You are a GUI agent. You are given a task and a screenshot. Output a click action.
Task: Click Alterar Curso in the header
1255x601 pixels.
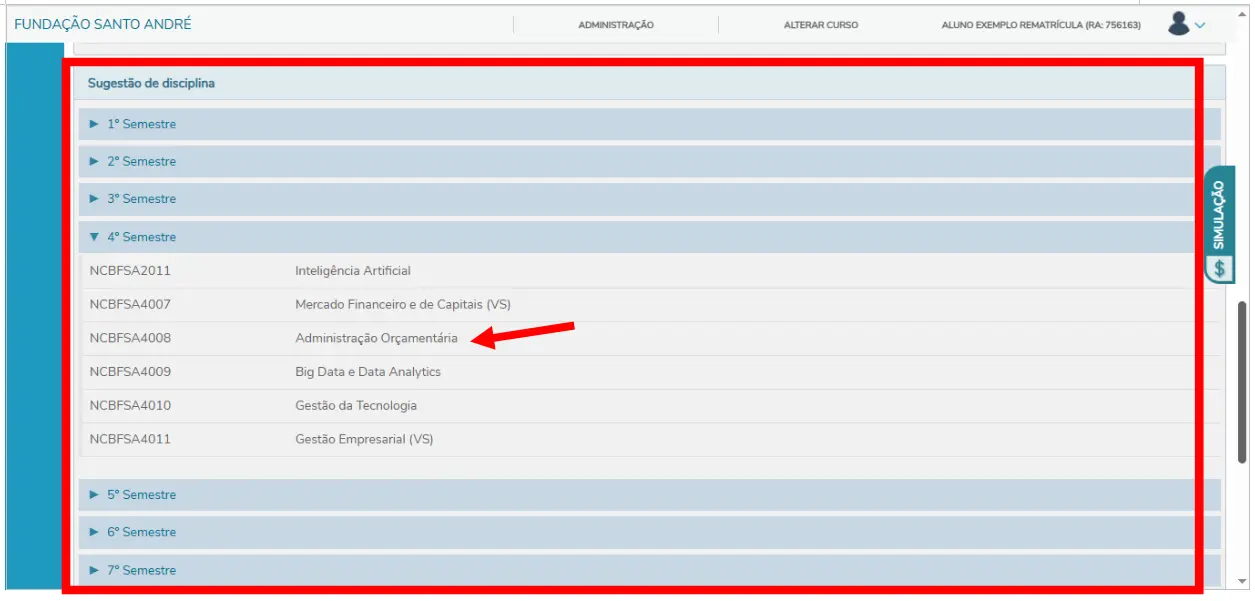[x=820, y=25]
